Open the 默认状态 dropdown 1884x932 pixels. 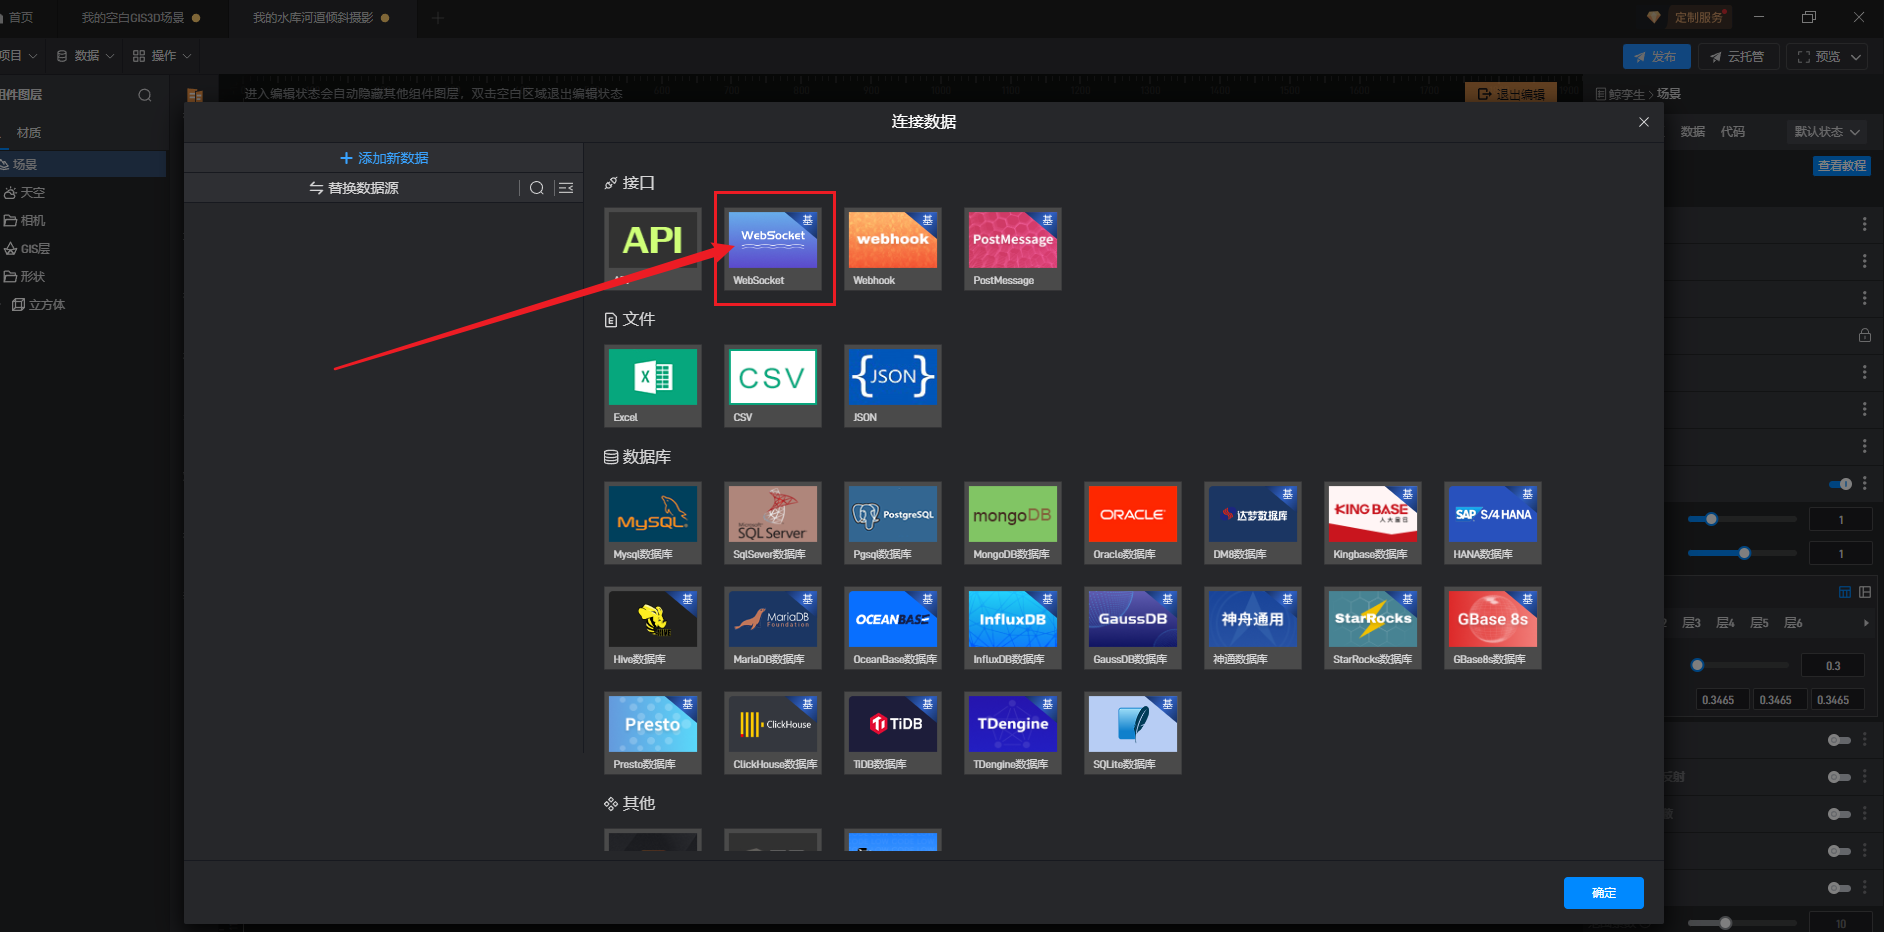1827,132
